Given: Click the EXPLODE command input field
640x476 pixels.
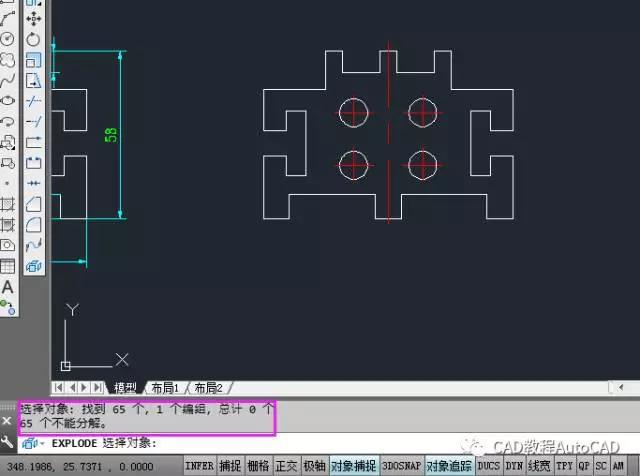Looking at the screenshot, I should click(x=327, y=443).
